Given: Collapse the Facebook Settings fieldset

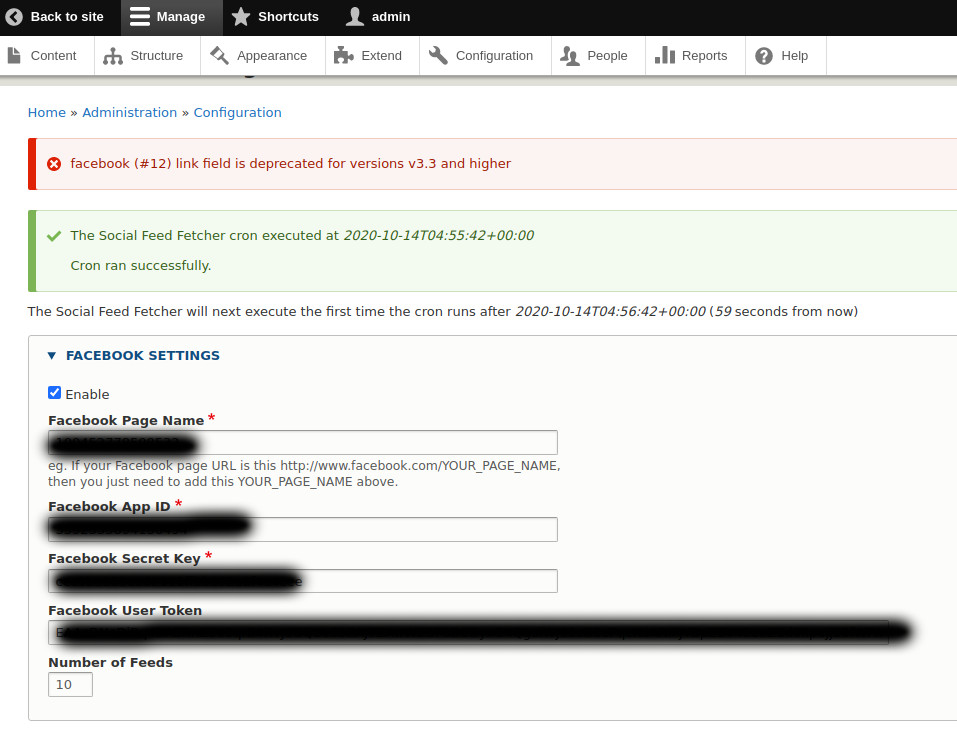Looking at the screenshot, I should (x=52, y=355).
